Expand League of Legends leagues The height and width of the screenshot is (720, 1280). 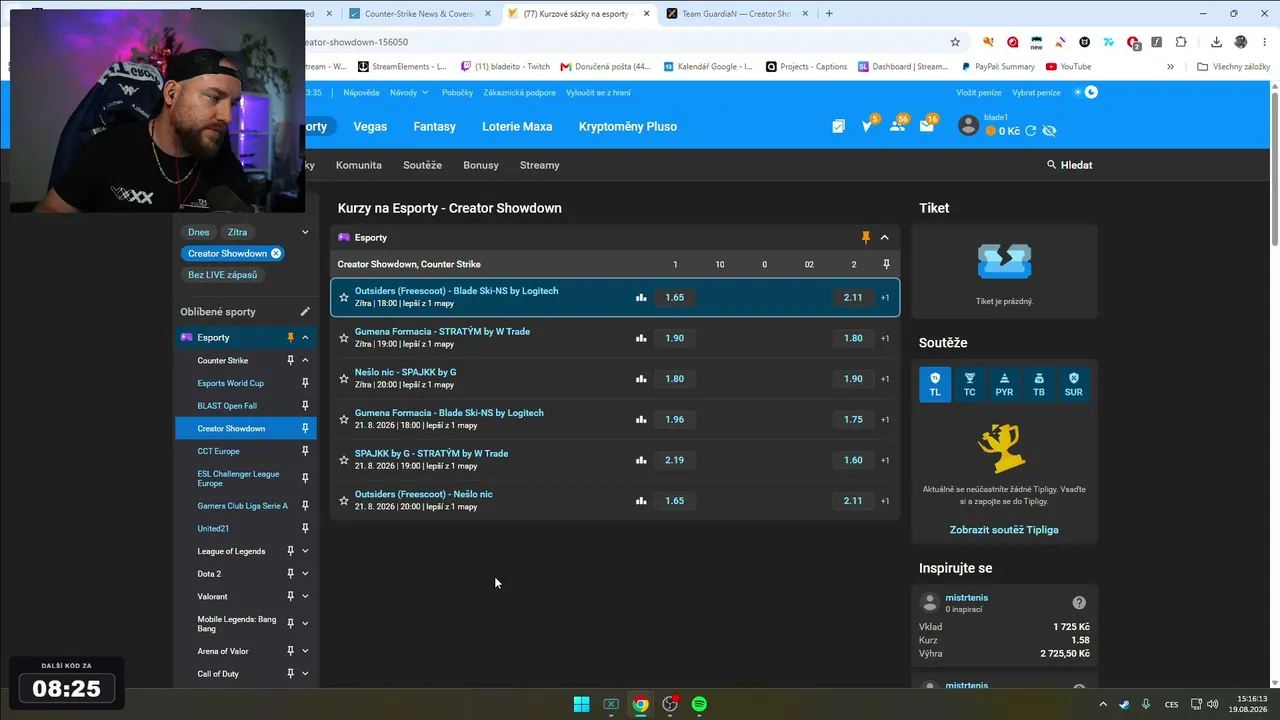click(305, 551)
